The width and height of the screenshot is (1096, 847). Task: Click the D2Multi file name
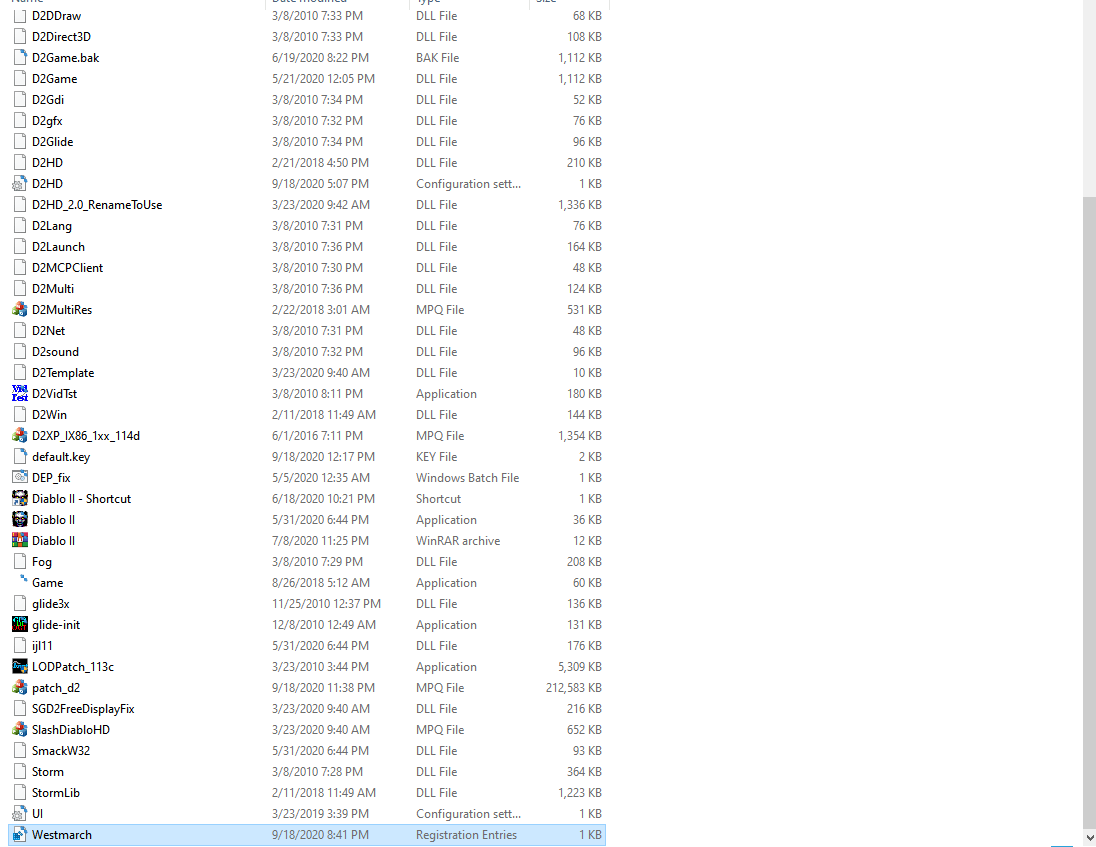click(52, 289)
